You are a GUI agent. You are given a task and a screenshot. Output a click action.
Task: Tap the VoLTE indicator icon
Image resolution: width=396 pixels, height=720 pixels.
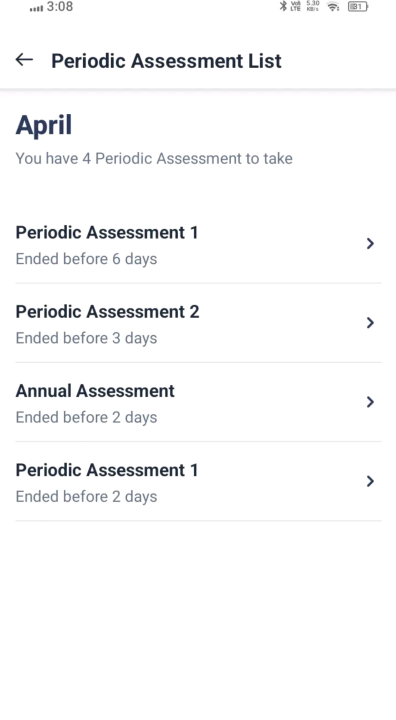pyautogui.click(x=295, y=6)
